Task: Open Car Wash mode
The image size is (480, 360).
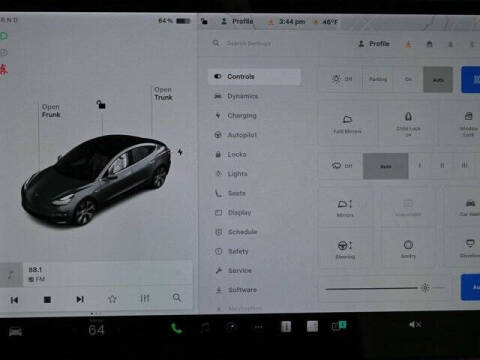Action: point(469,207)
